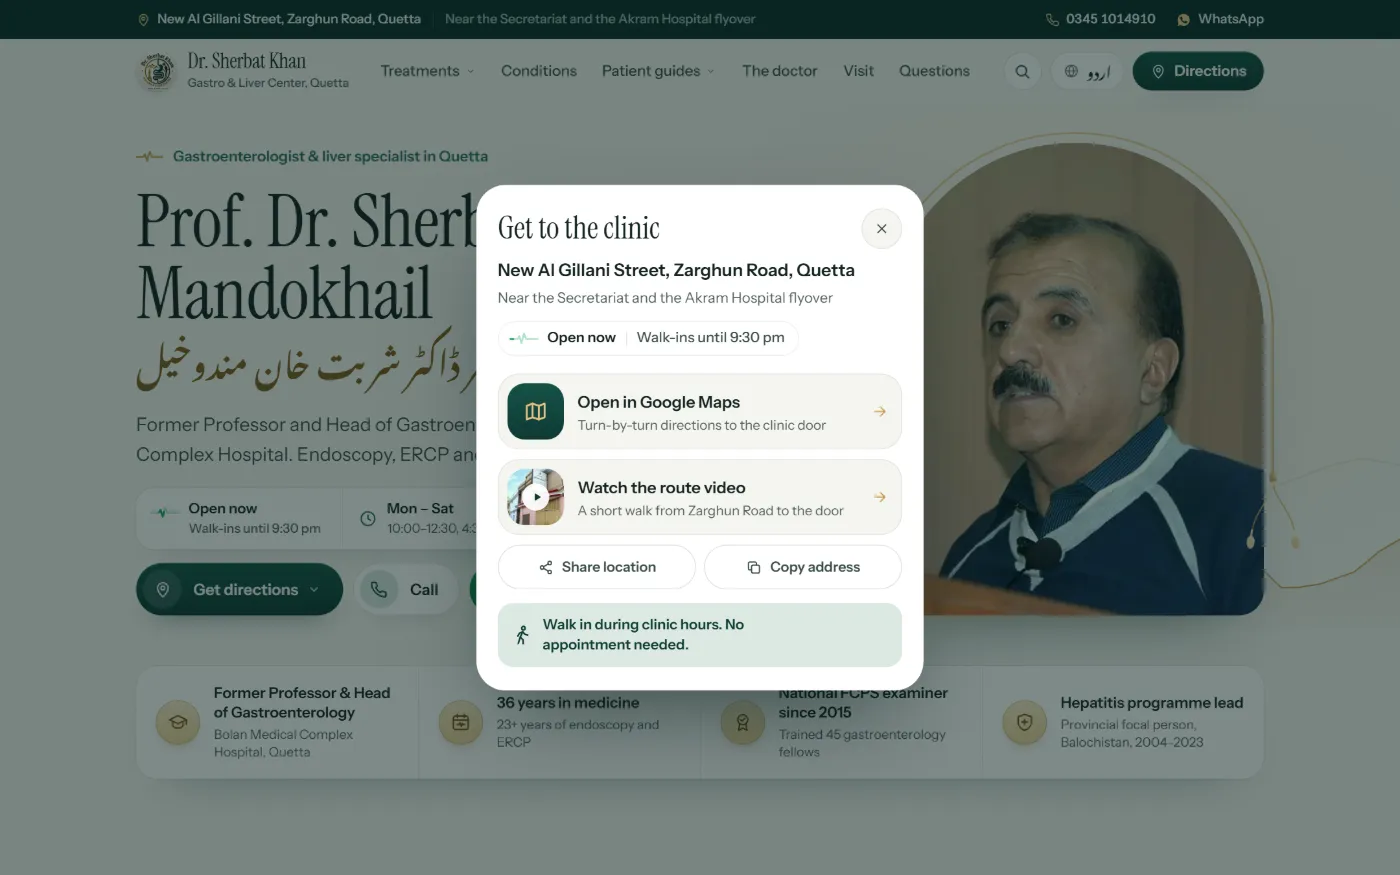Click the Copy address button

point(803,567)
